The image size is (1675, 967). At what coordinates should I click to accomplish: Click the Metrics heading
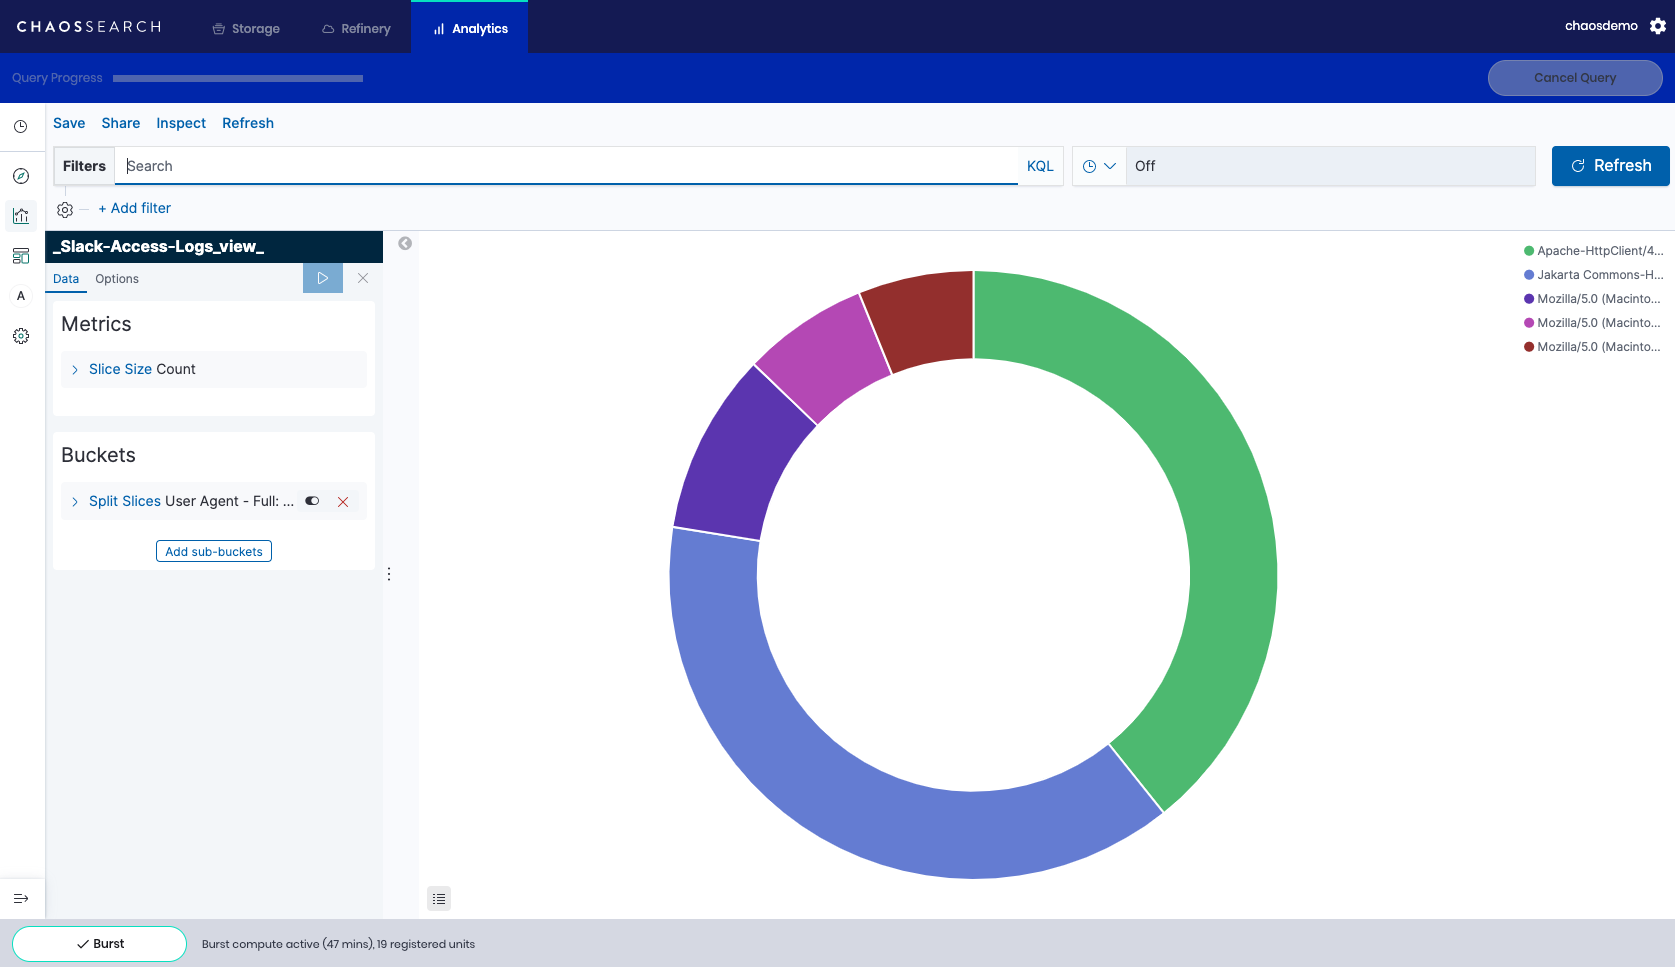[x=96, y=324]
